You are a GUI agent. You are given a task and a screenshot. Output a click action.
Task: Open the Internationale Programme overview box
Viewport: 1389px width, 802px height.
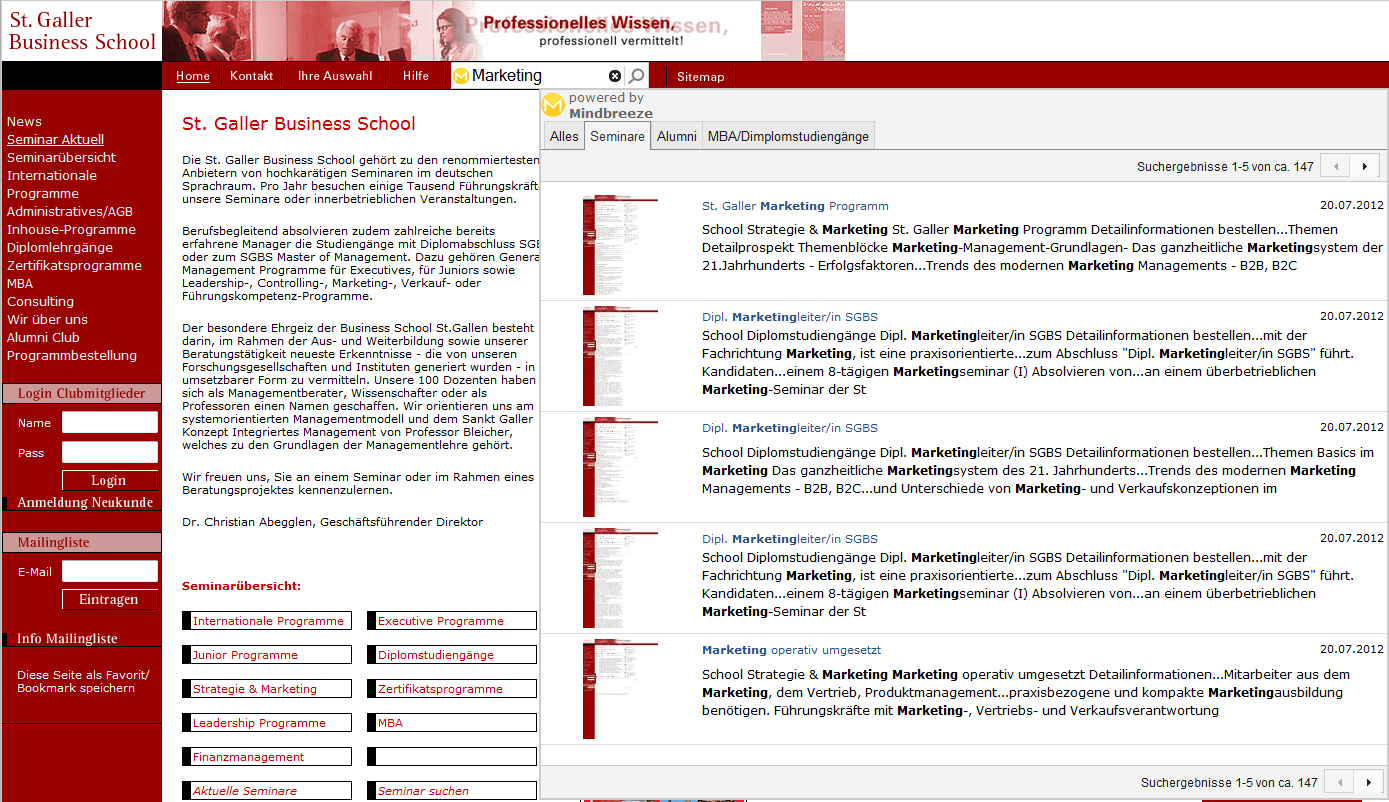[267, 621]
